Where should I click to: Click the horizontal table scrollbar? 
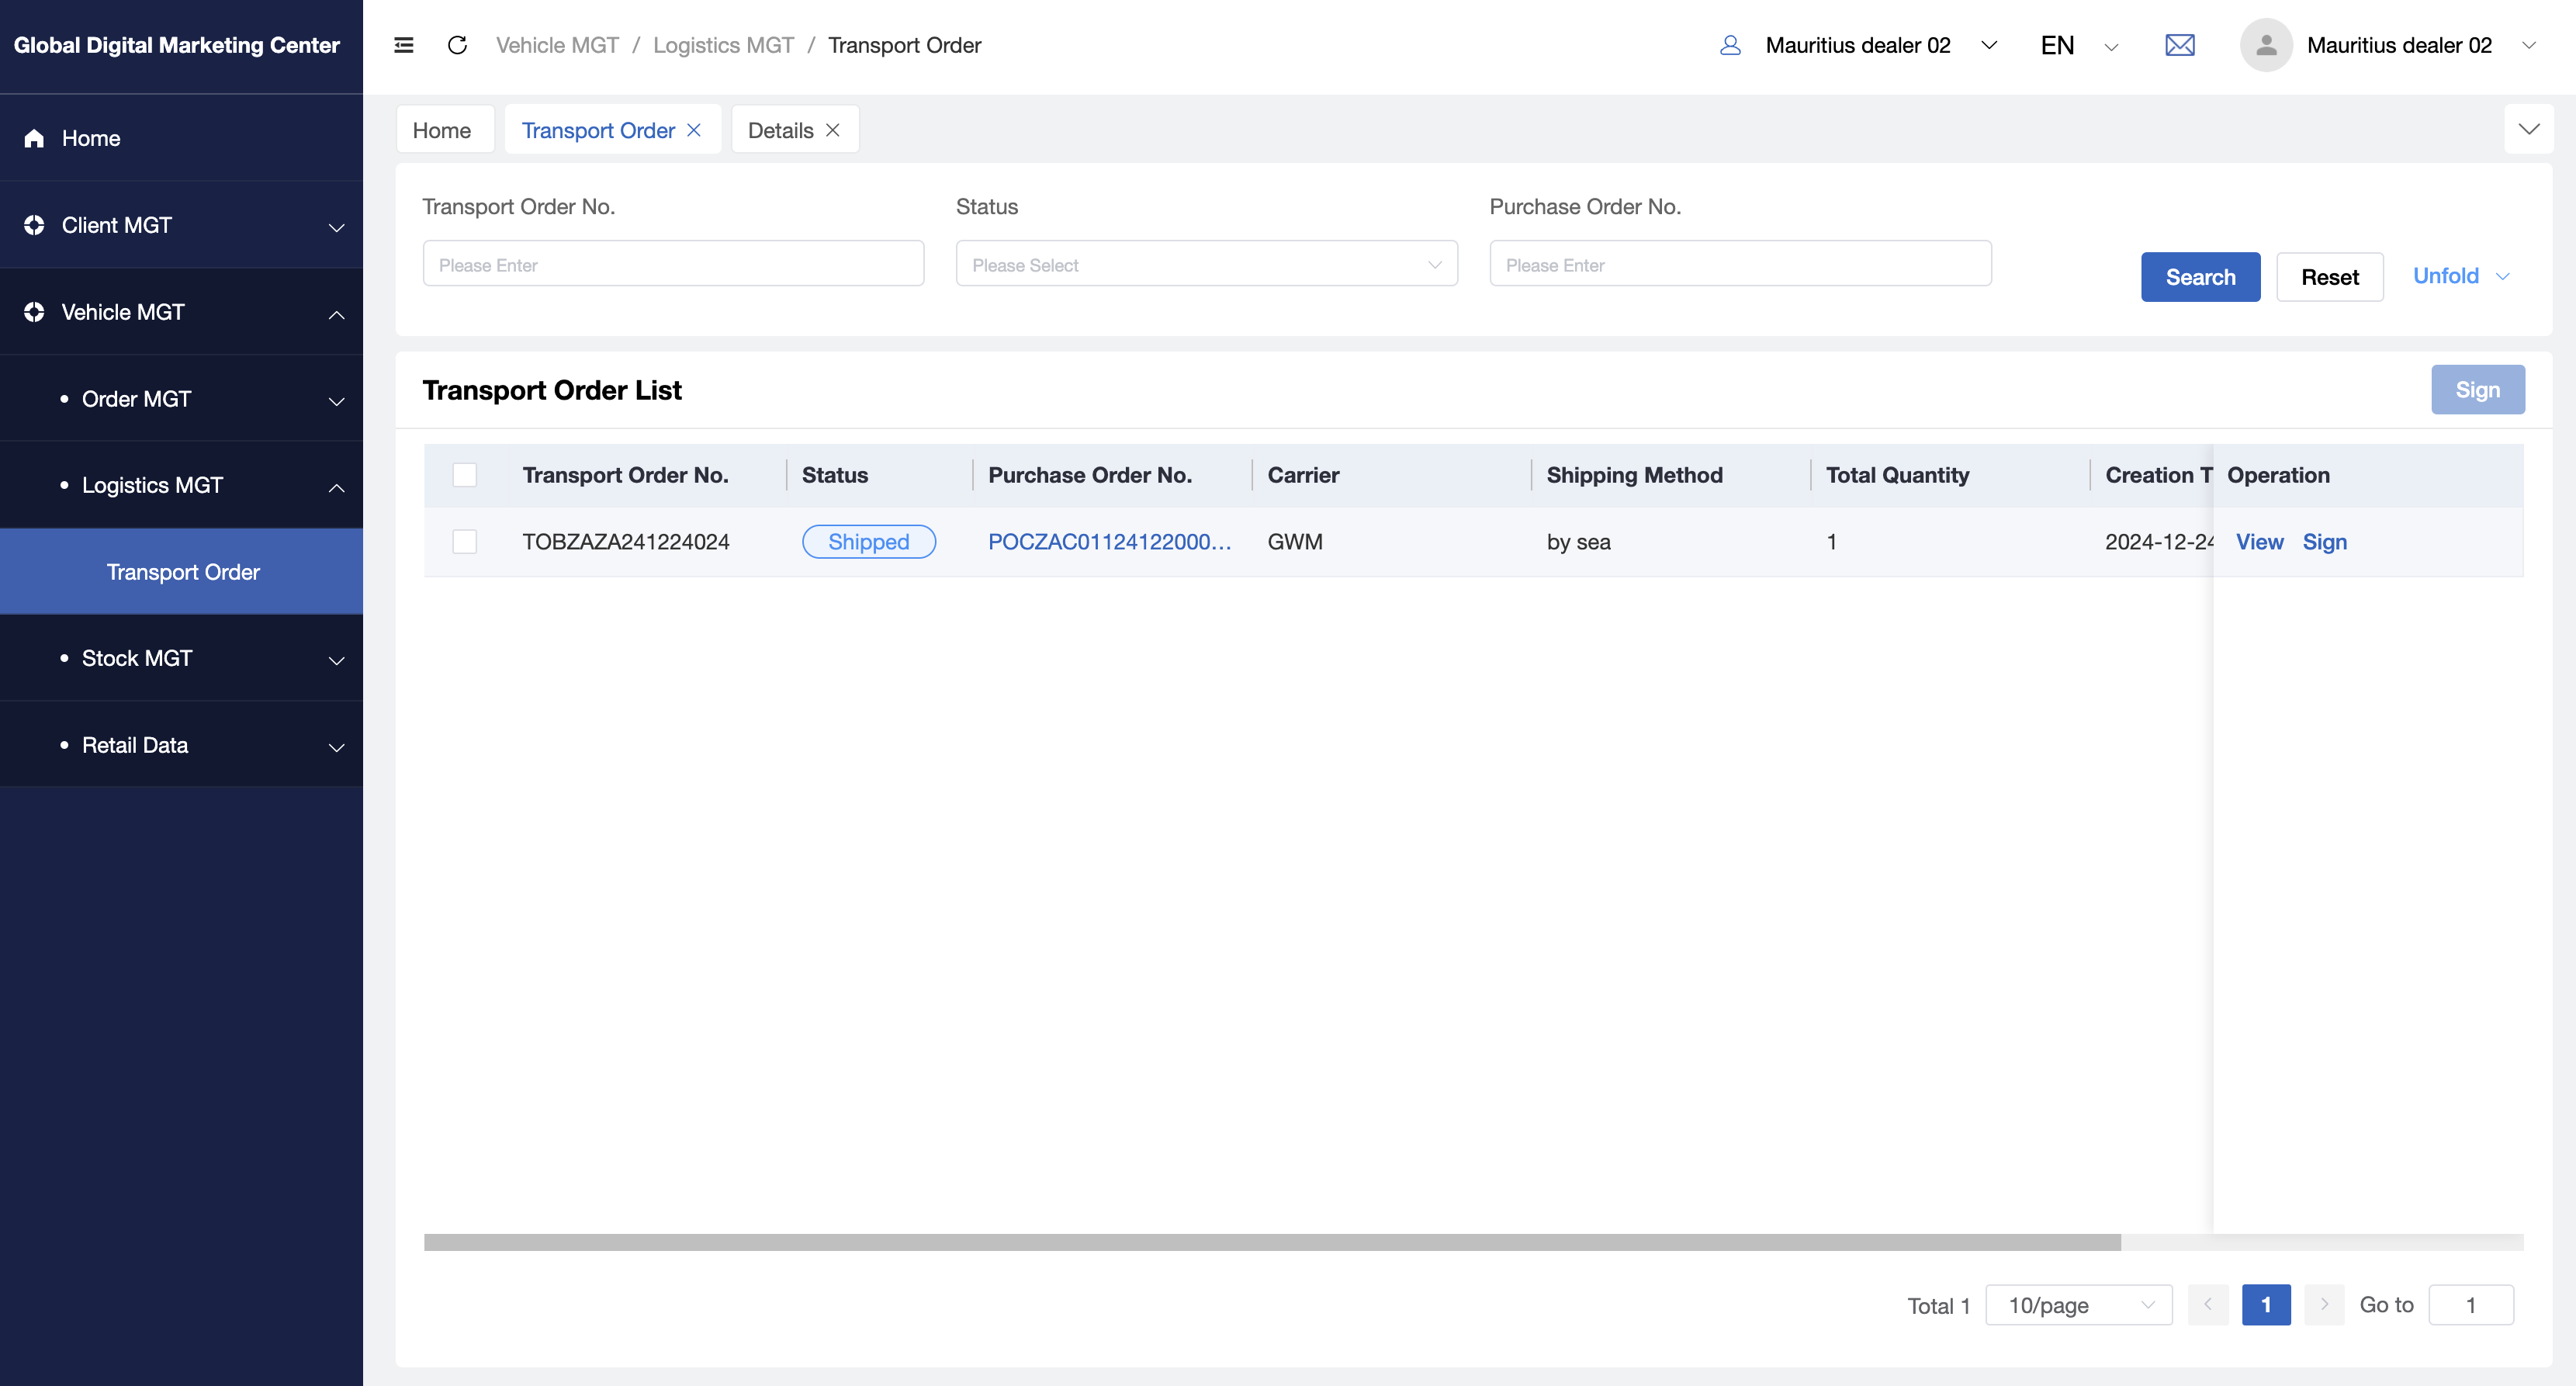pos(1272,1242)
